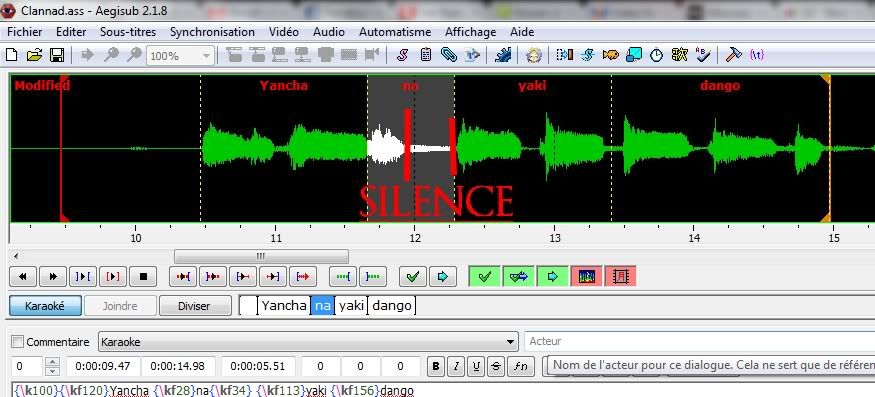This screenshot has height=397, width=875.
Task: Click the Karaoké button
Action: point(45,306)
